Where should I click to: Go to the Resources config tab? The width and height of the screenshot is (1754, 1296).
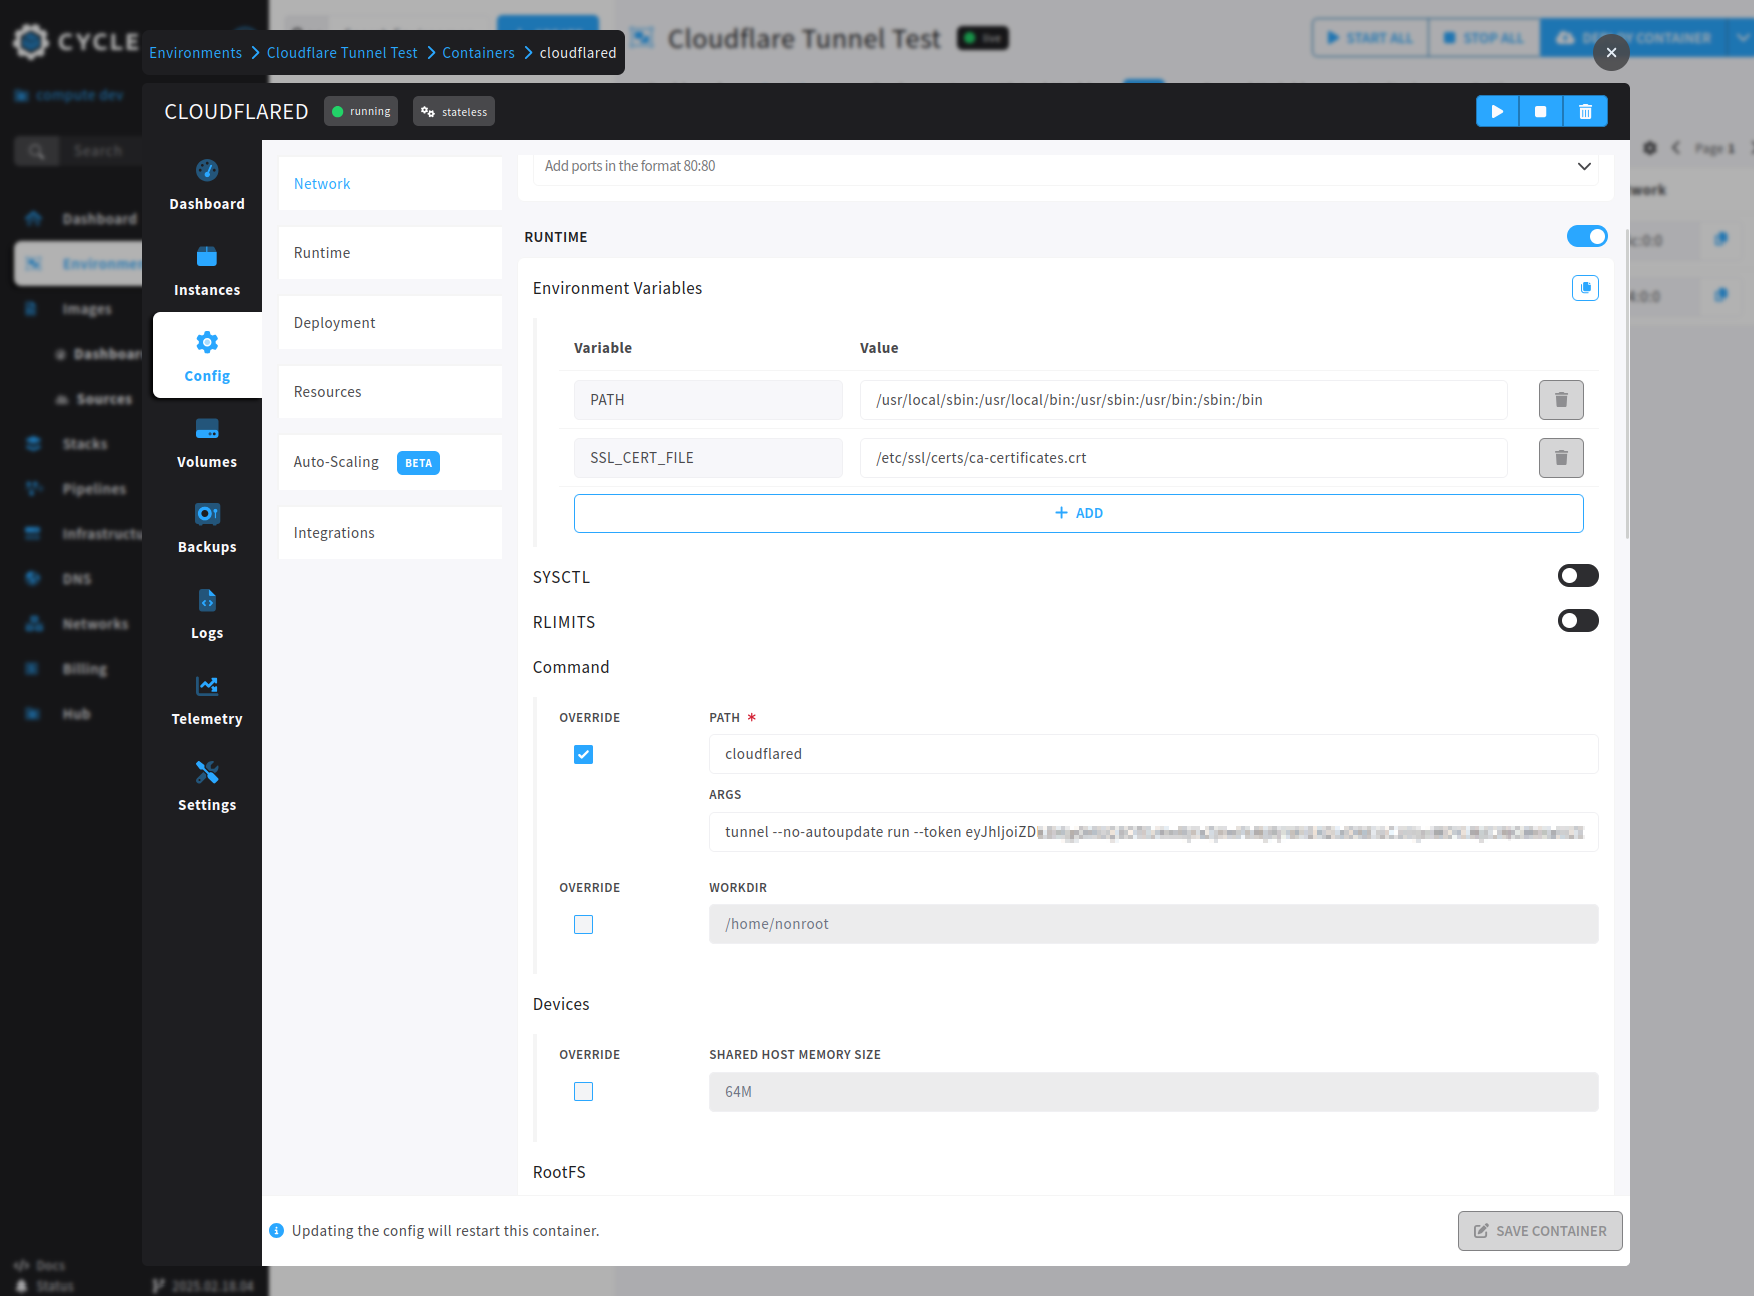tap(390, 392)
